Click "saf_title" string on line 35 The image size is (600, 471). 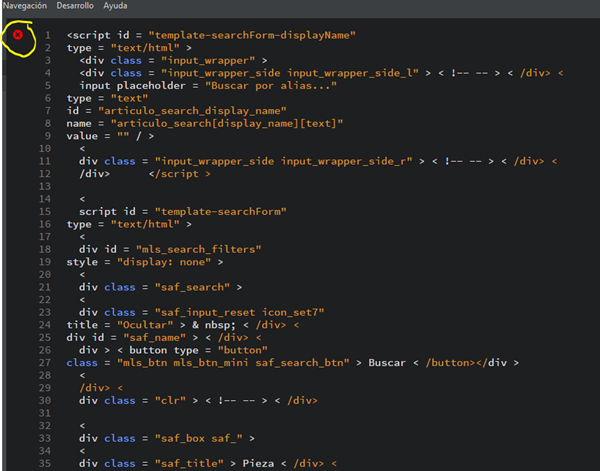[189, 464]
